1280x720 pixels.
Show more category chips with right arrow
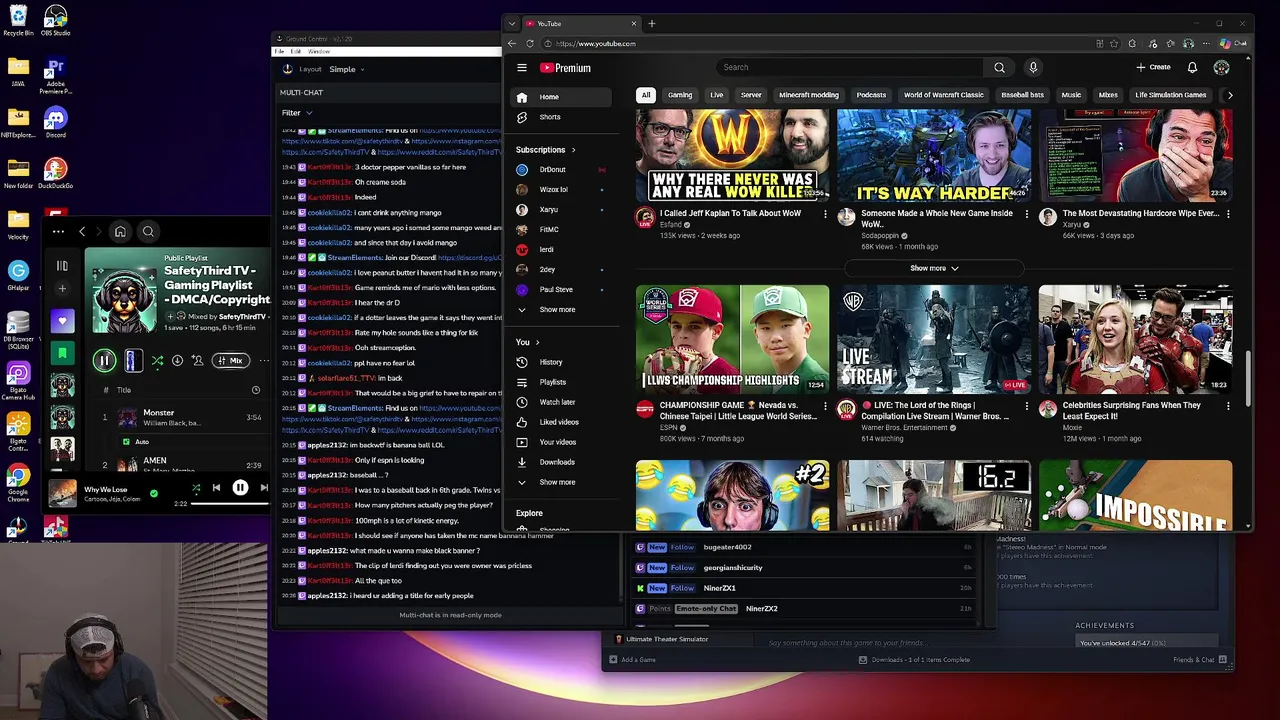[x=1229, y=95]
